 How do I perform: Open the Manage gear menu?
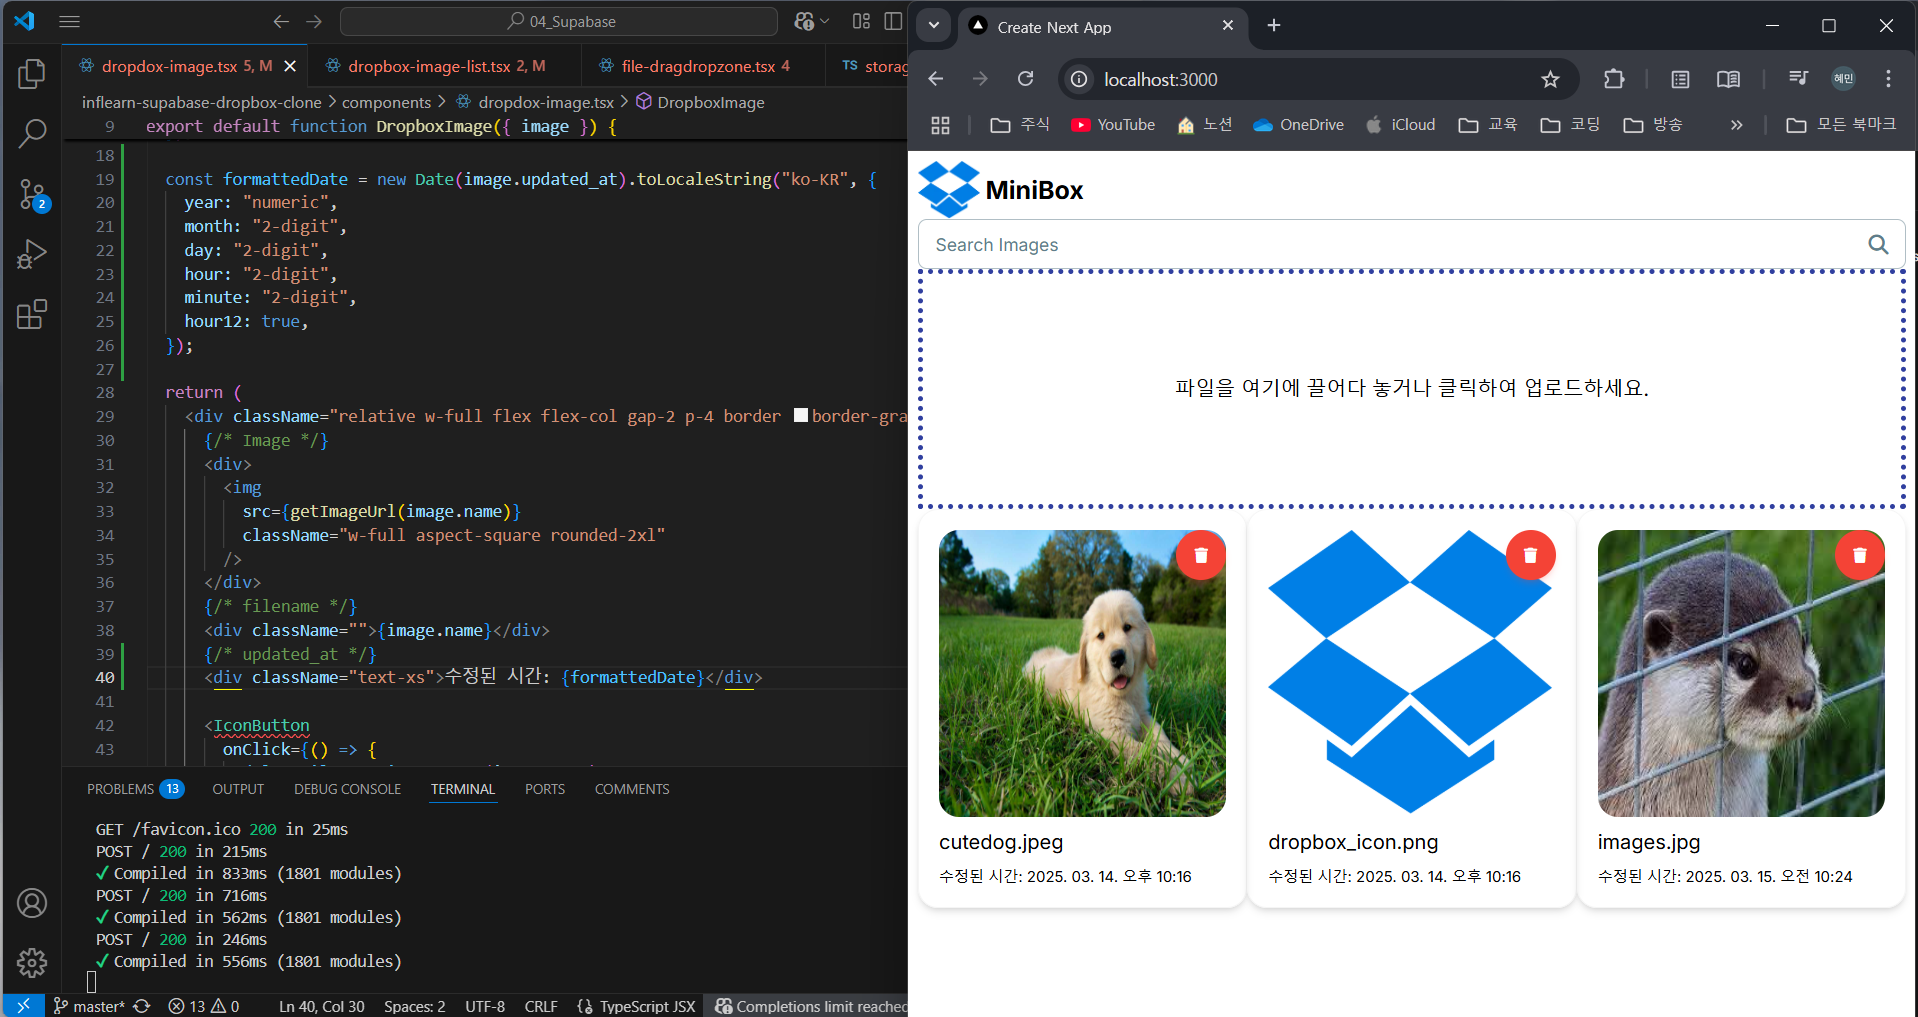[32, 963]
